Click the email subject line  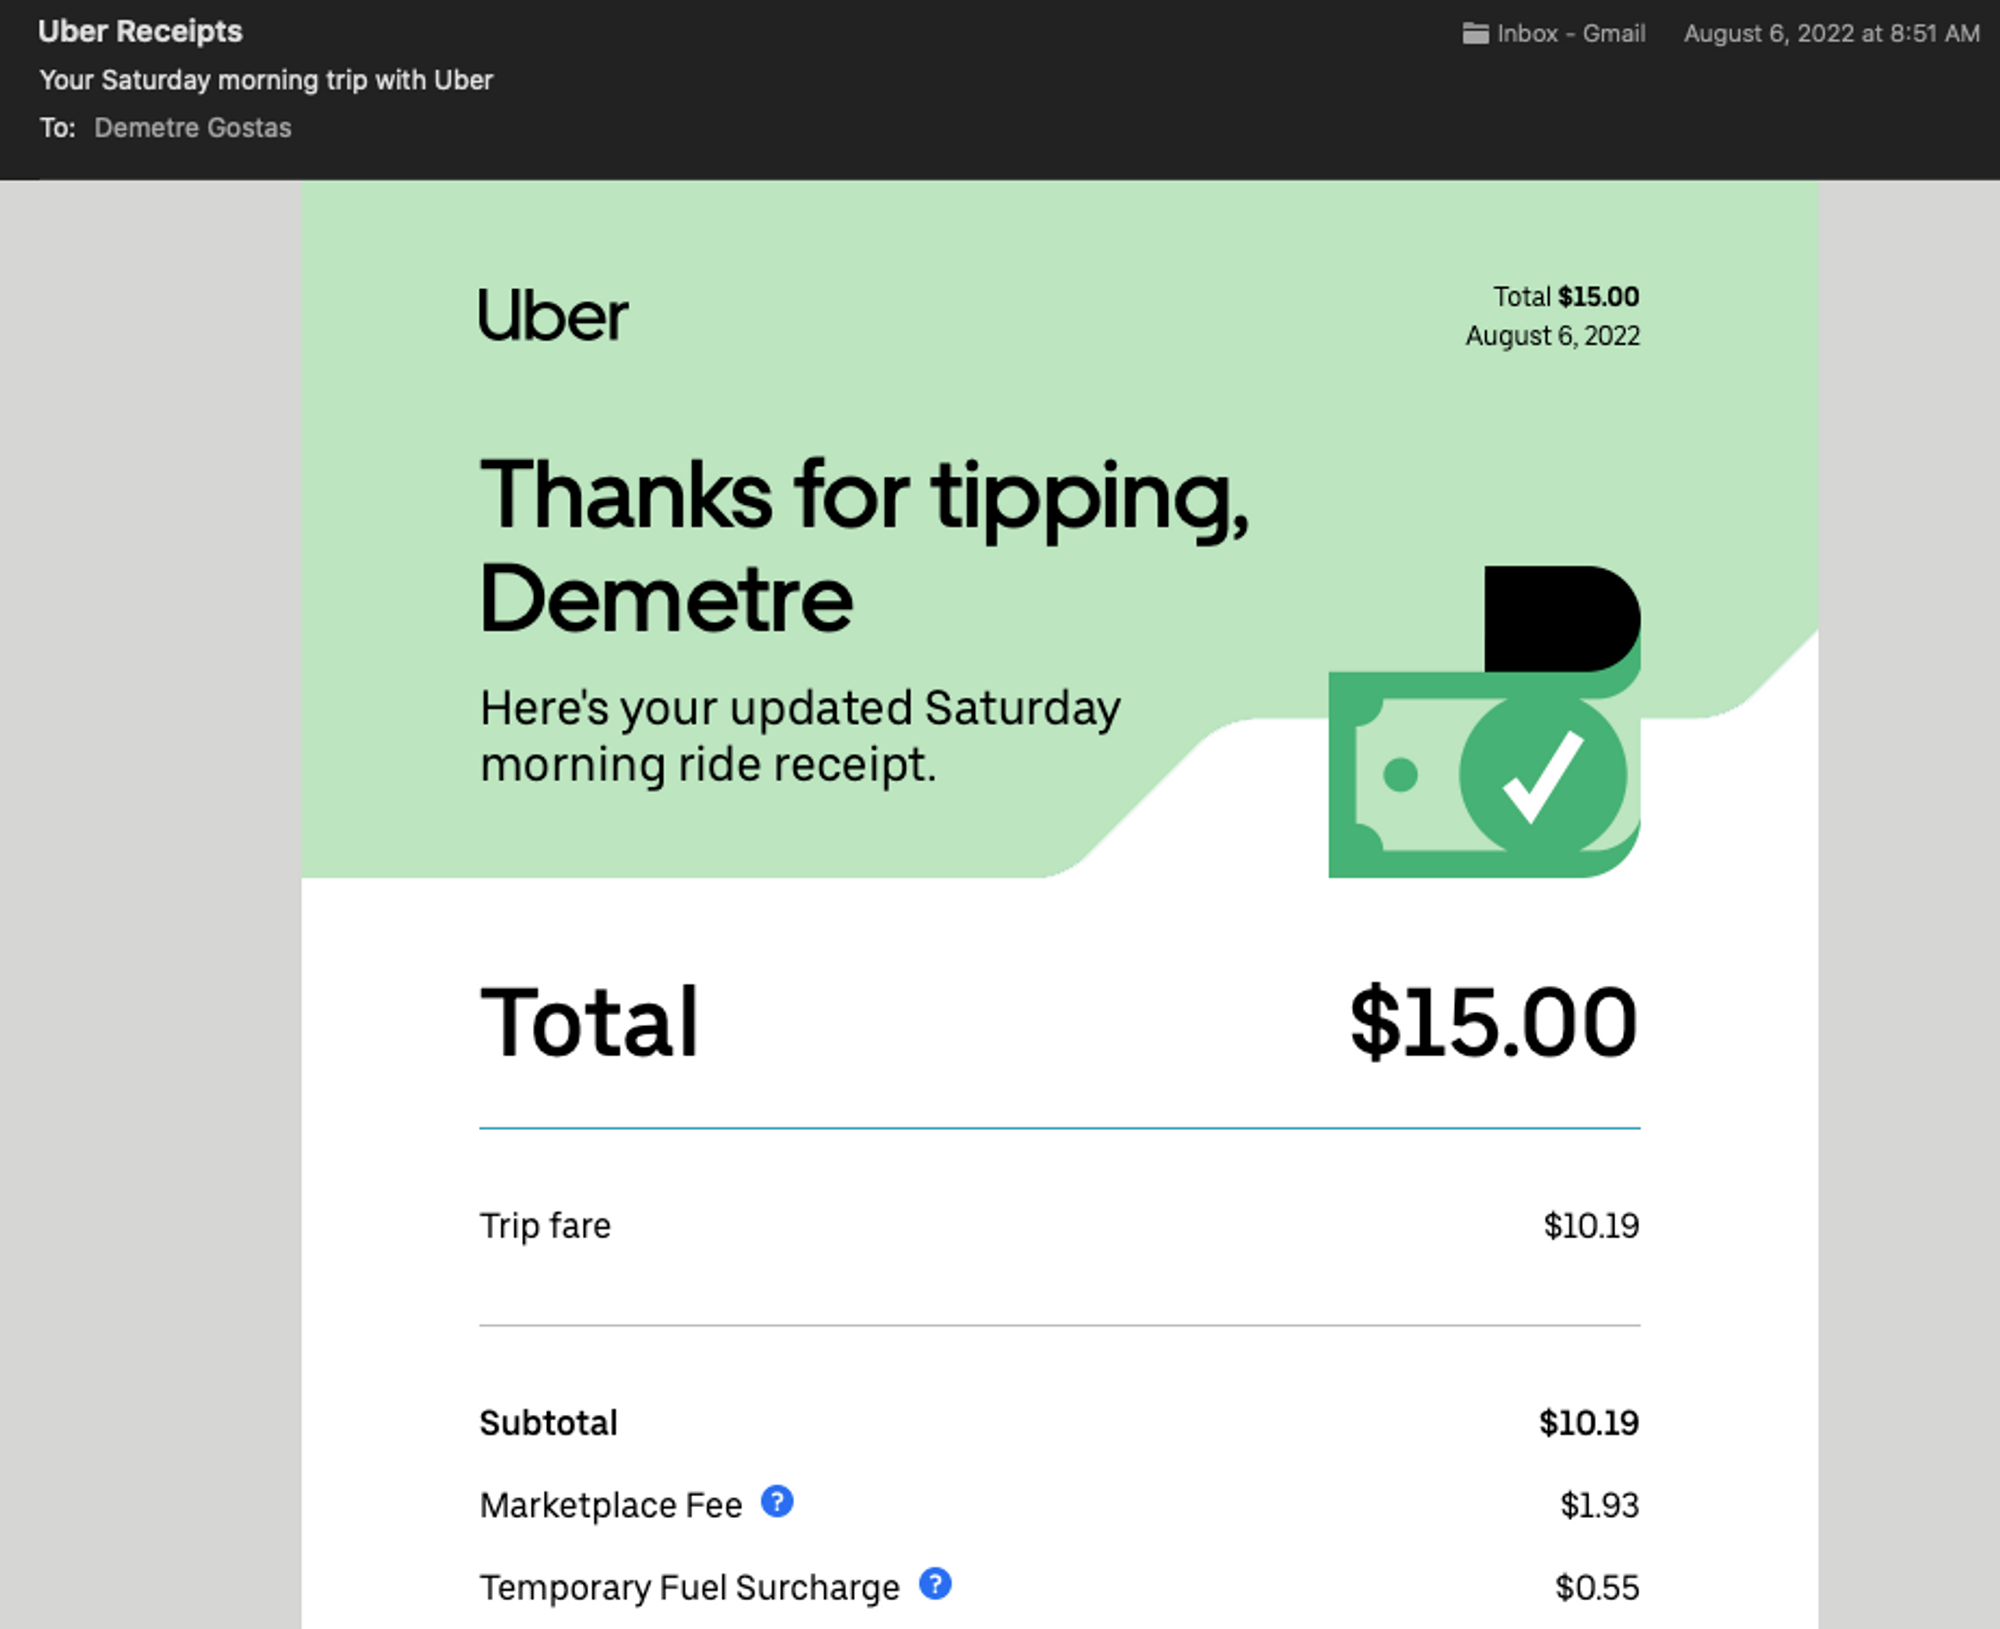click(x=266, y=80)
